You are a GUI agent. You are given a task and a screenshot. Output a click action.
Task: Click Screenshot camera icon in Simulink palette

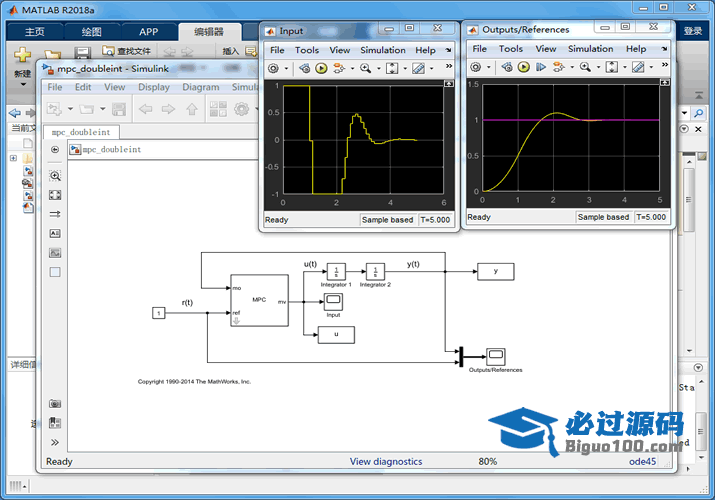pyautogui.click(x=55, y=403)
